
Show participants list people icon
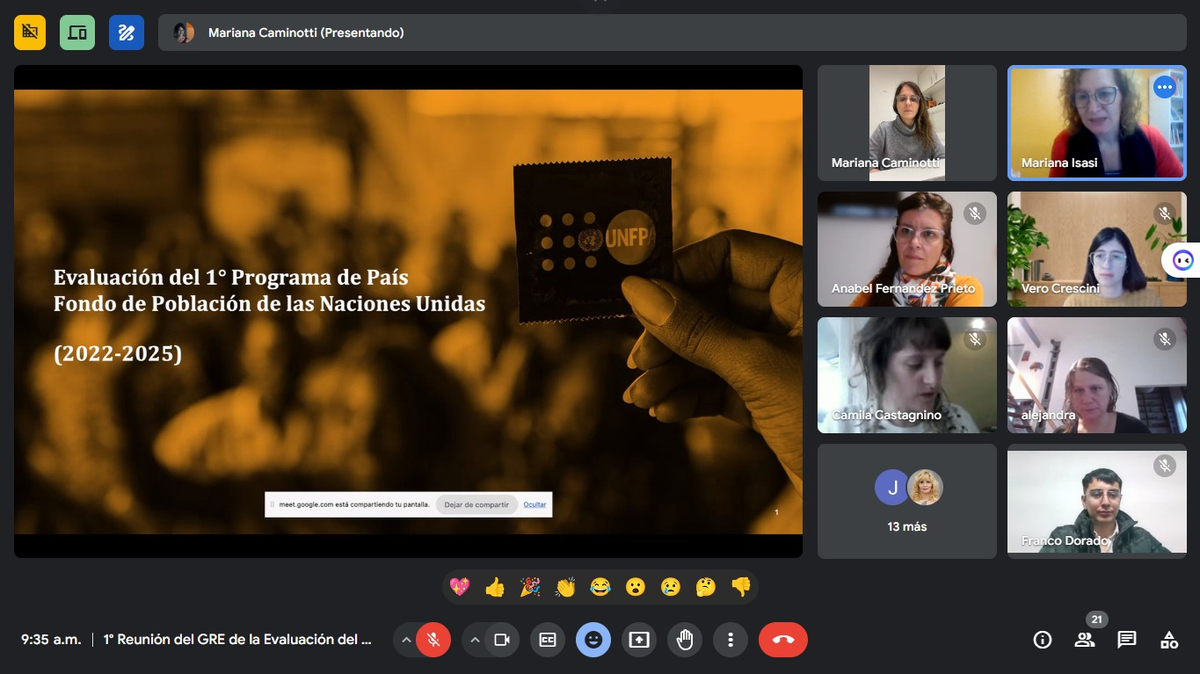[1084, 640]
